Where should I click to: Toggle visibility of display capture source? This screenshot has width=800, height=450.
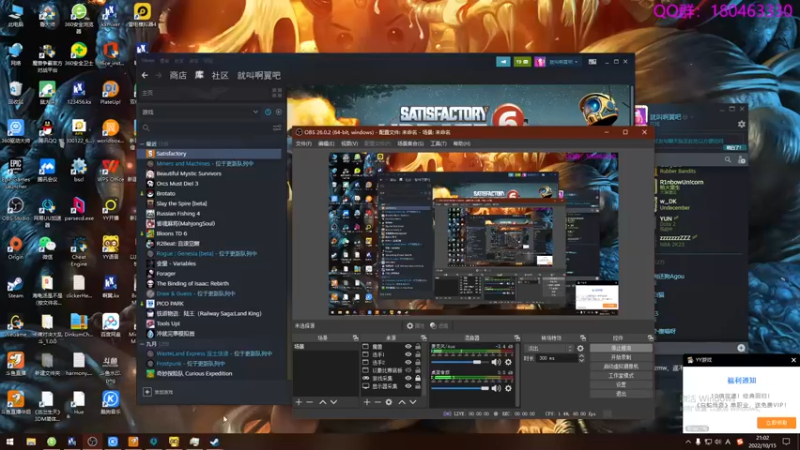pos(408,386)
